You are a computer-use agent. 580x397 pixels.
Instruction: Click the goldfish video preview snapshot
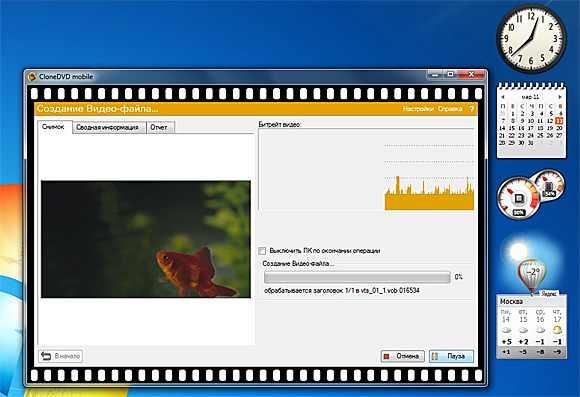tap(146, 239)
